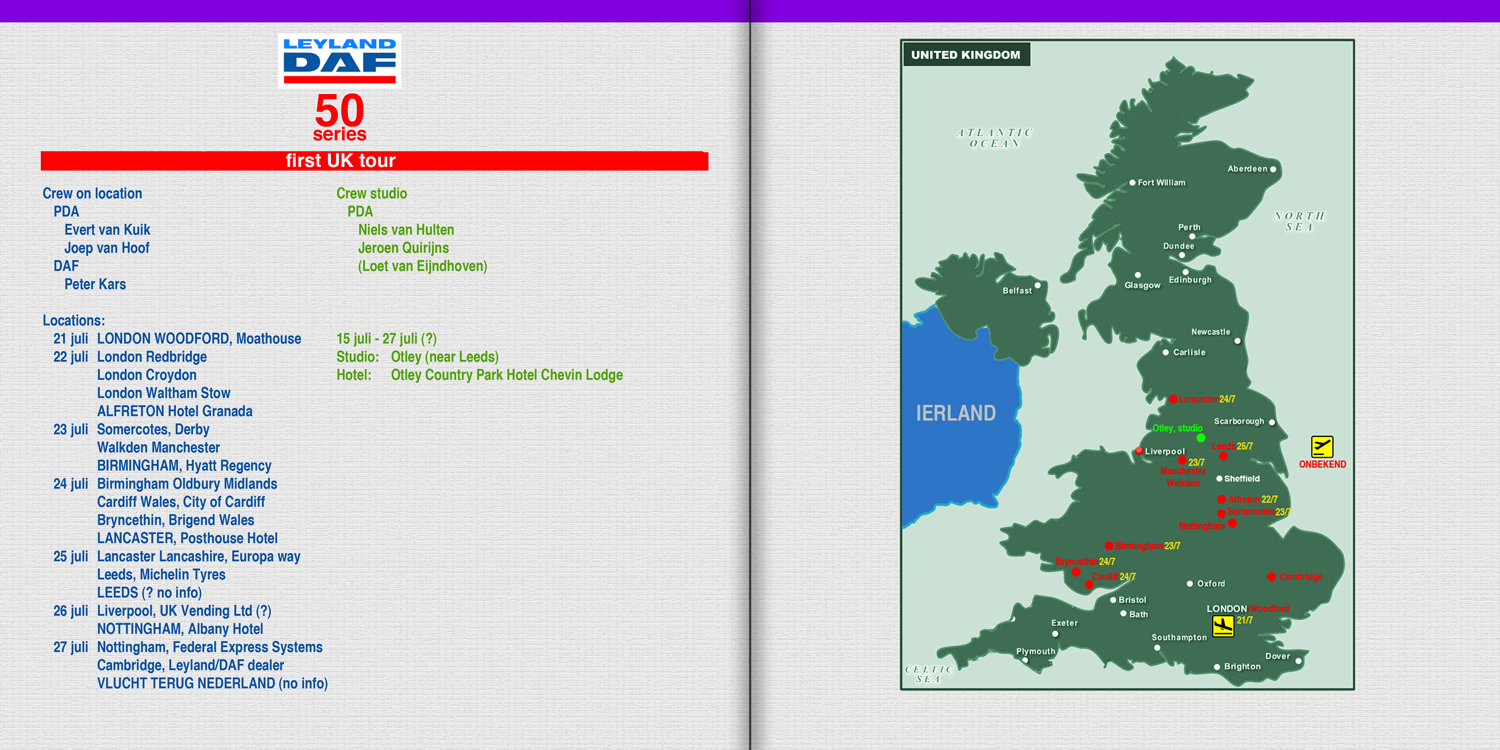This screenshot has height=750, width=1500.
Task: Click the 'Cambridge, Leyland/DAF dealer' list entry
Action: tap(190, 665)
